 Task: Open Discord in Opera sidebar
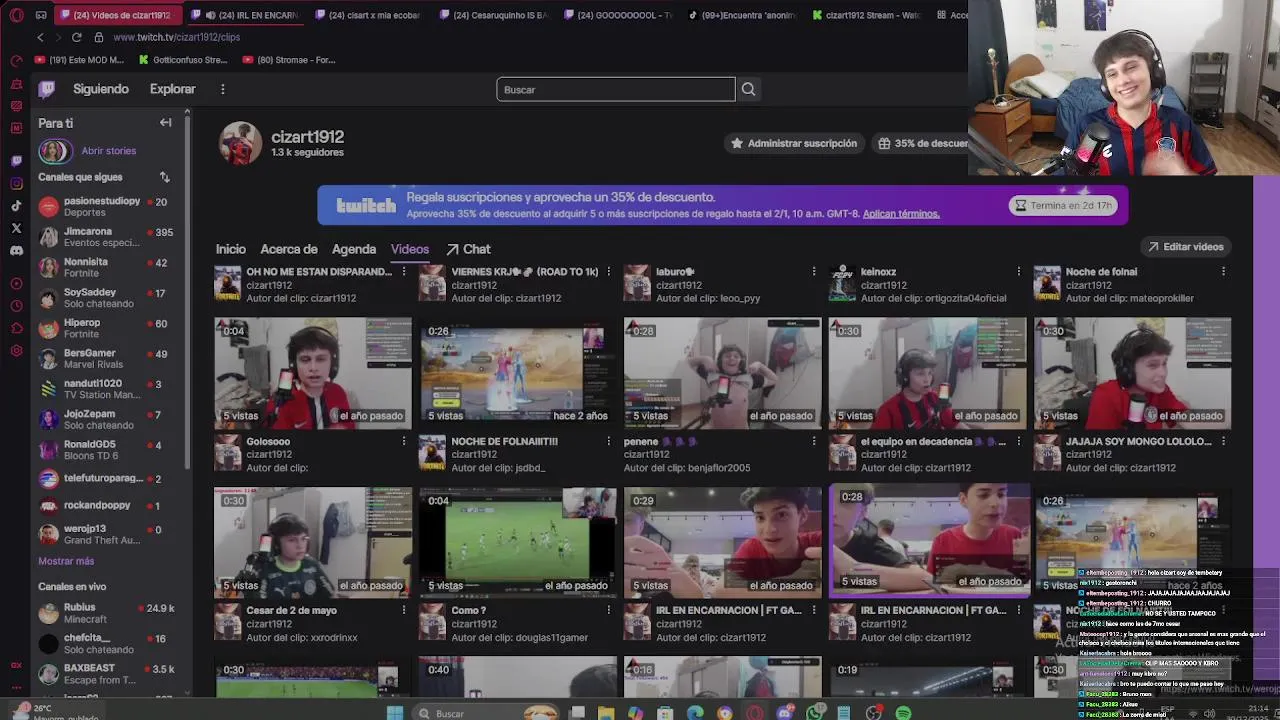click(x=16, y=251)
